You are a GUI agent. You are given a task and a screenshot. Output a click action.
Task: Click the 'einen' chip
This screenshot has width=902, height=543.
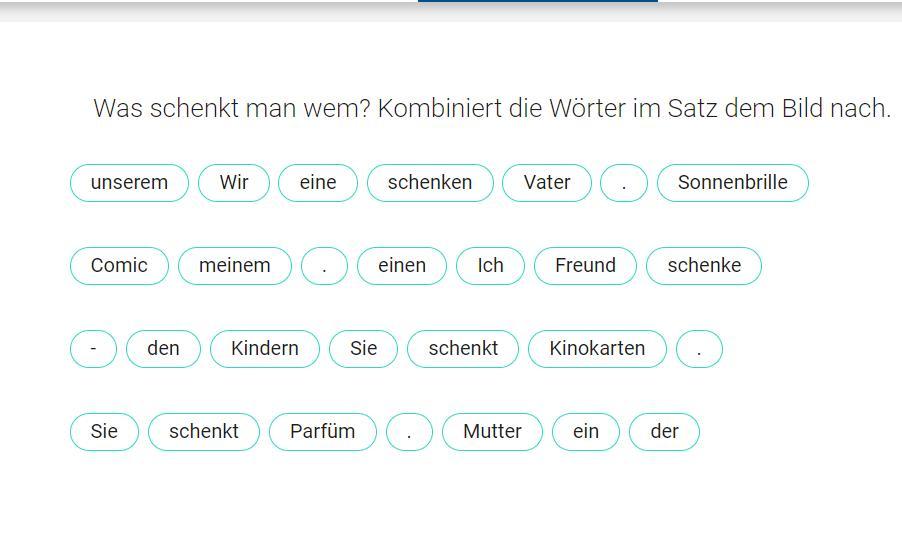pos(402,266)
